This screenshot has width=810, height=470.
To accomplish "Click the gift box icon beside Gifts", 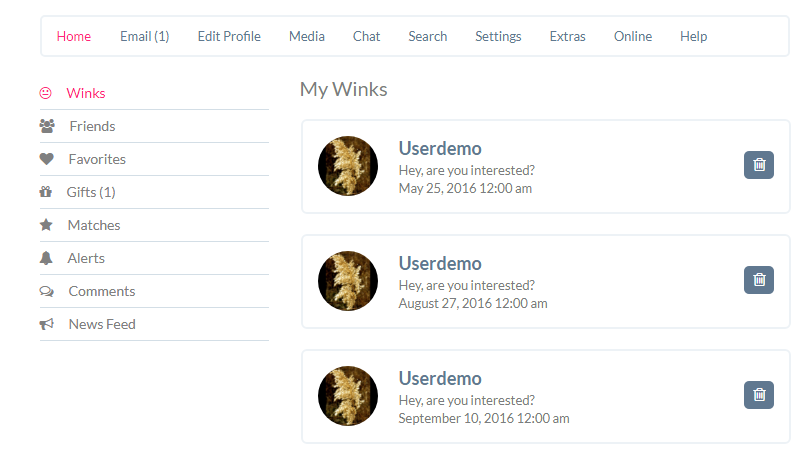I will coord(45,192).
